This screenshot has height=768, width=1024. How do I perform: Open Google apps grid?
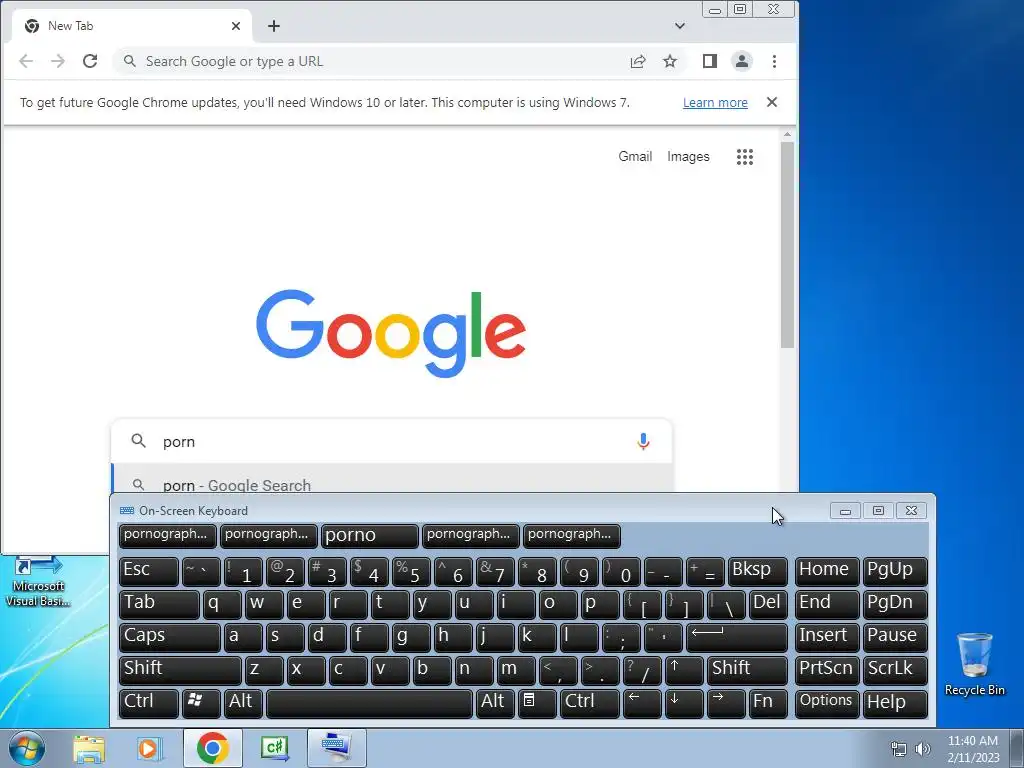coord(745,157)
